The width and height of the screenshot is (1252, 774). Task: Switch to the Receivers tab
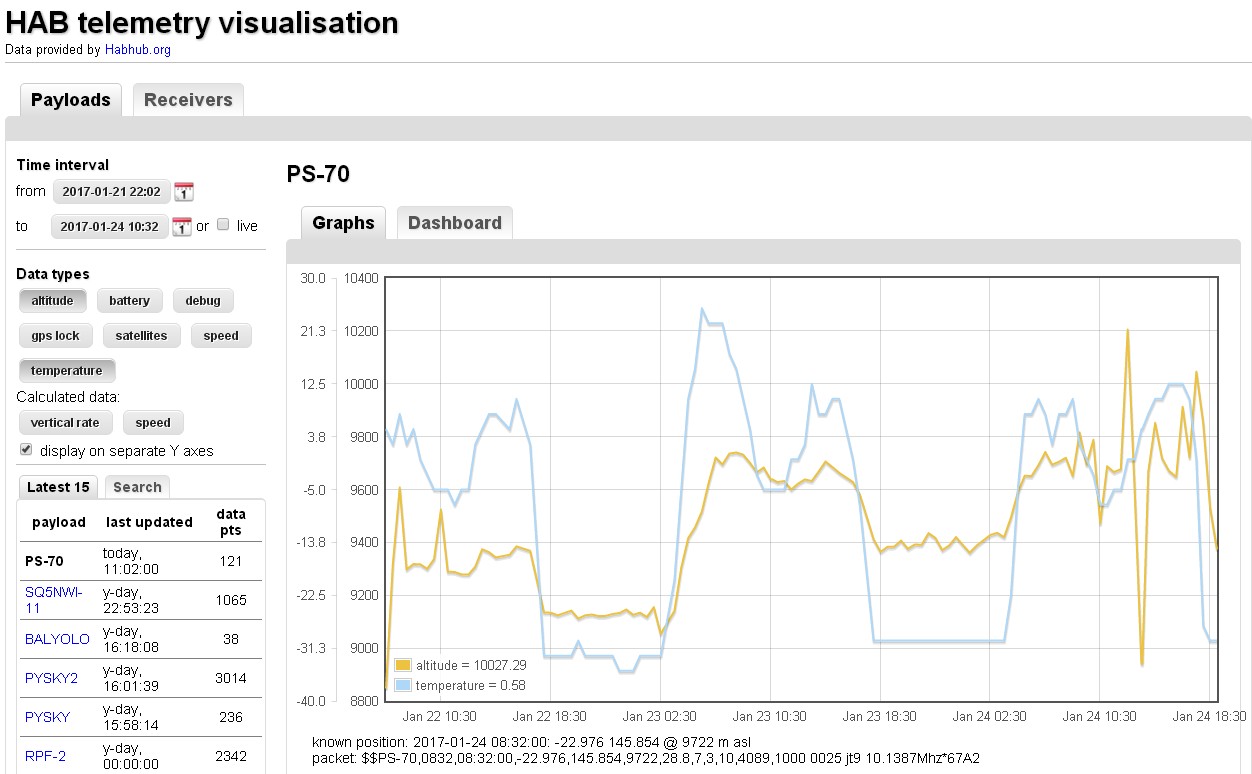point(188,100)
